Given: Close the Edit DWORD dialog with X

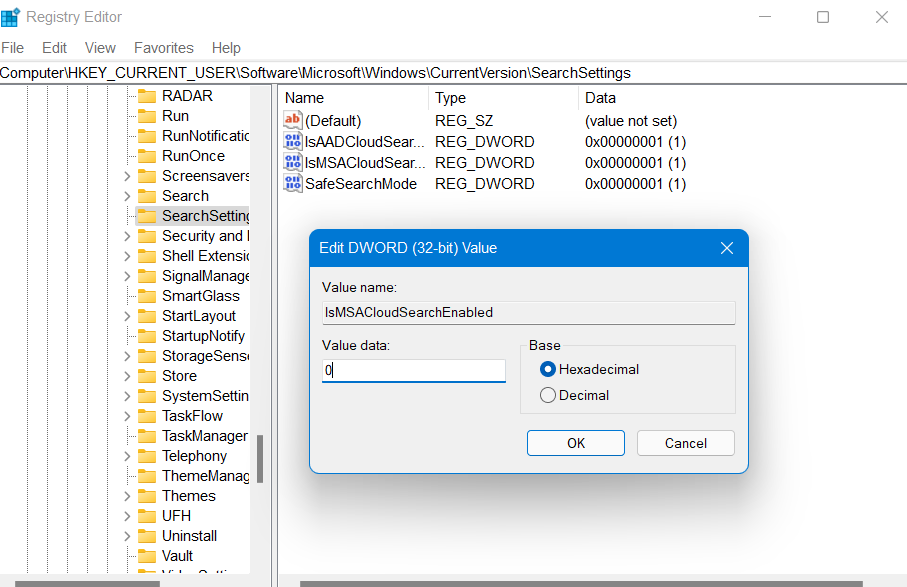Looking at the screenshot, I should (727, 248).
